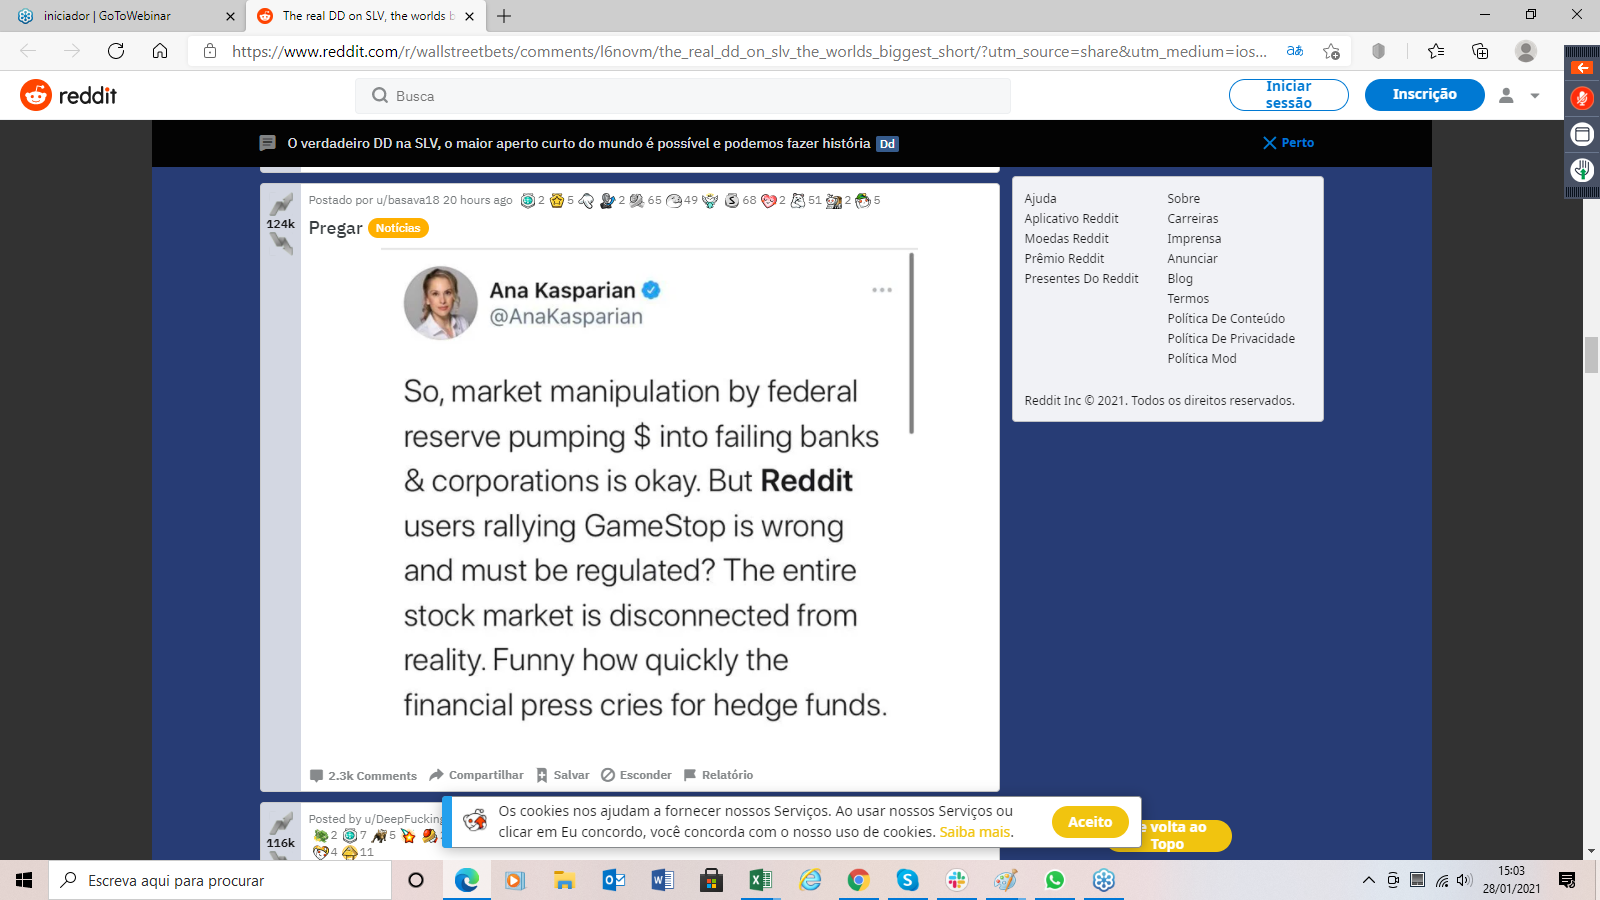Click the Compartilhar share button
This screenshot has width=1600, height=900.
coord(476,775)
